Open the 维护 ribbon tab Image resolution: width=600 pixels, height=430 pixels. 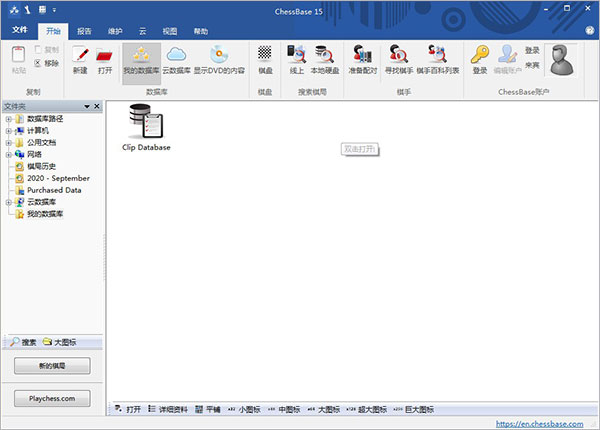(116, 31)
